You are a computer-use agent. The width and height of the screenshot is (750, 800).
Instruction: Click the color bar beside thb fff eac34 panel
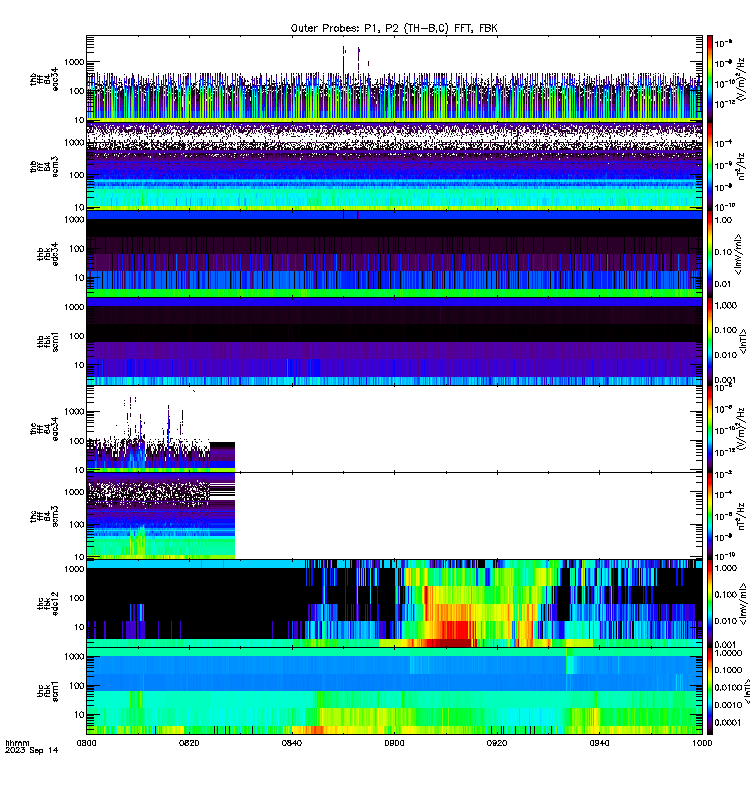point(710,78)
